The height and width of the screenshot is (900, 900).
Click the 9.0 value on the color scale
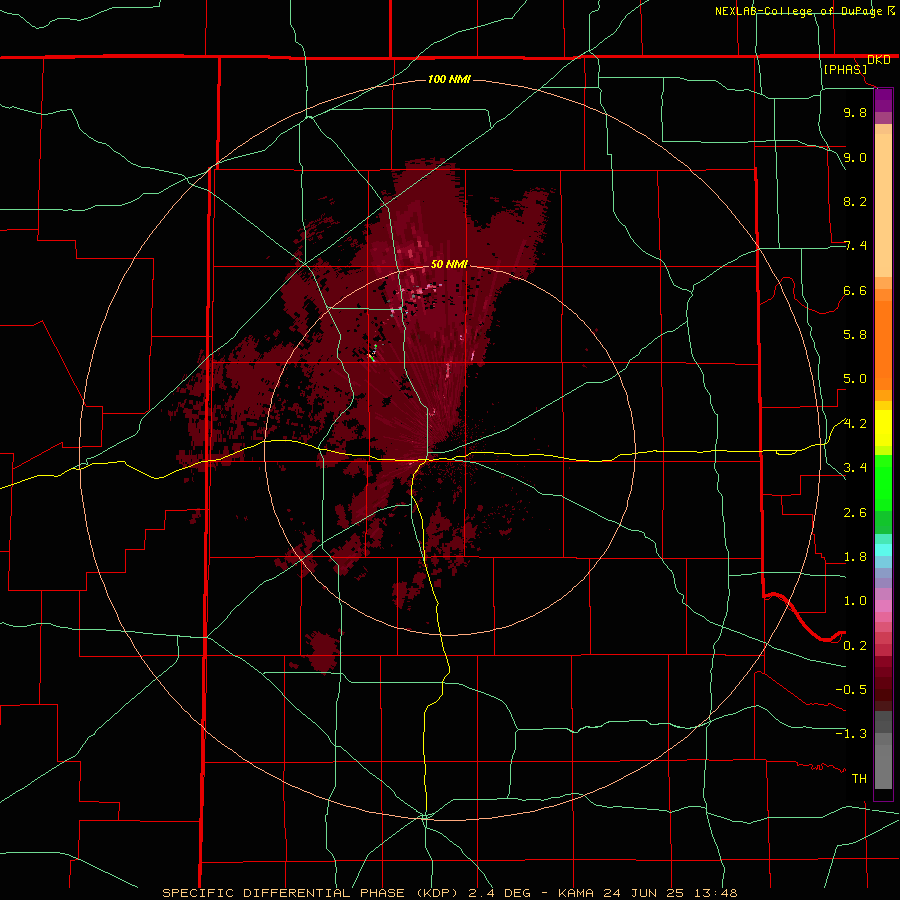855,157
